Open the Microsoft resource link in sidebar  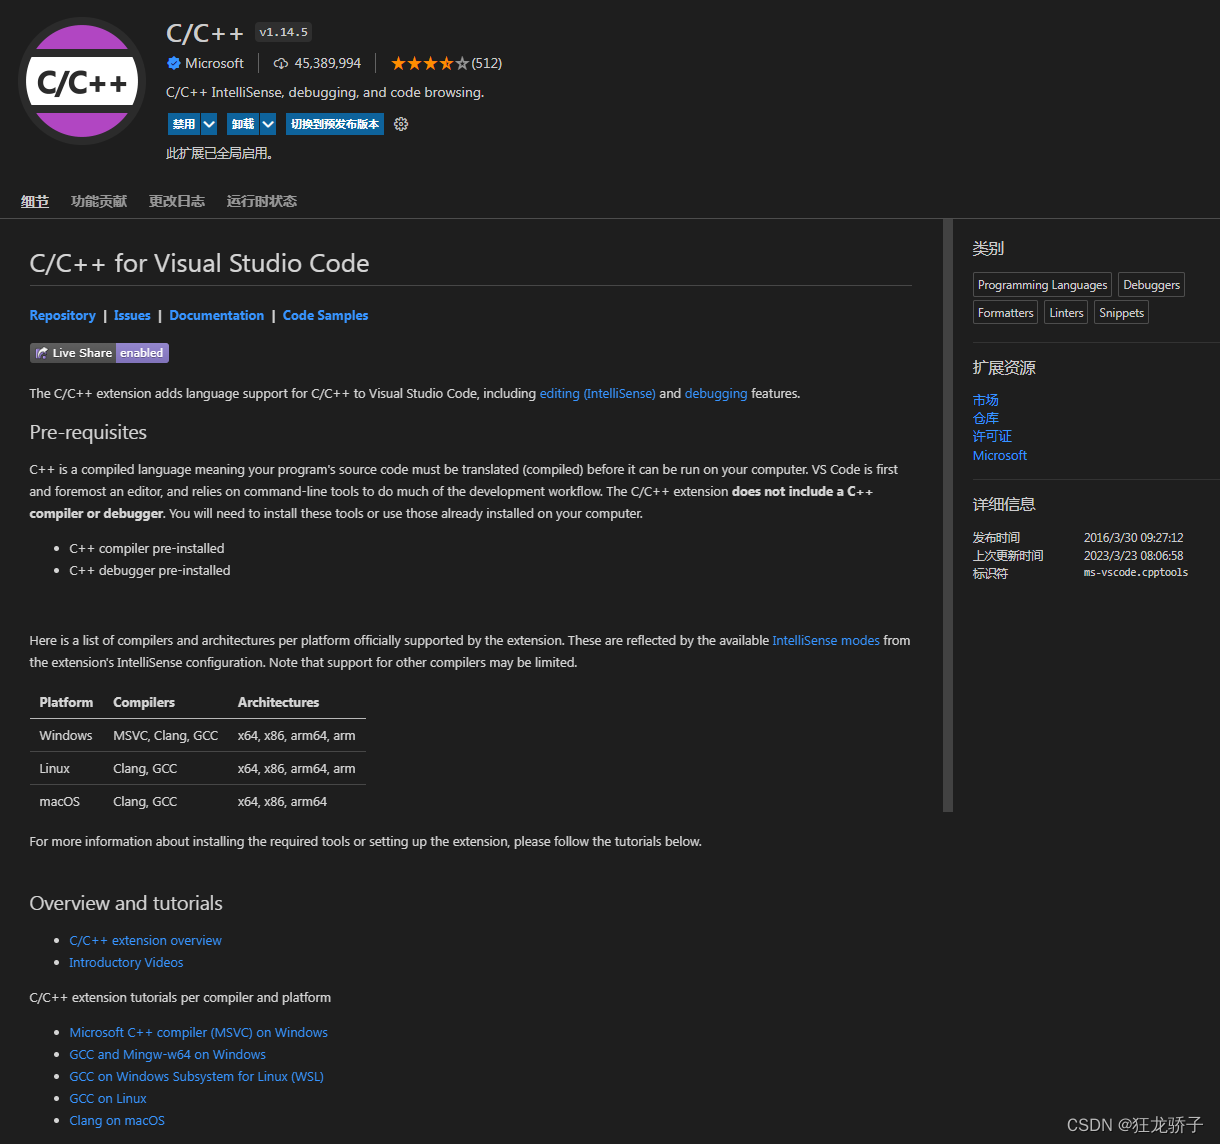coord(1000,455)
